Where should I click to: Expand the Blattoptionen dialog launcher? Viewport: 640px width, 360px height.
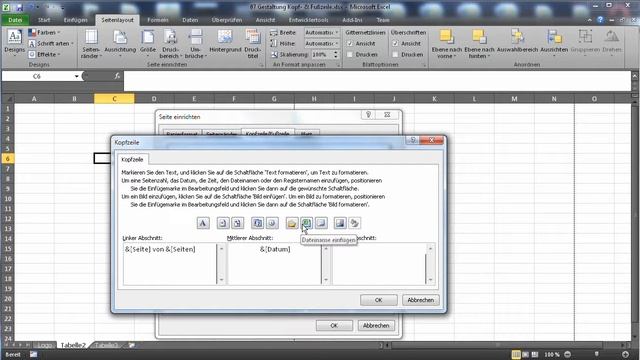click(424, 65)
